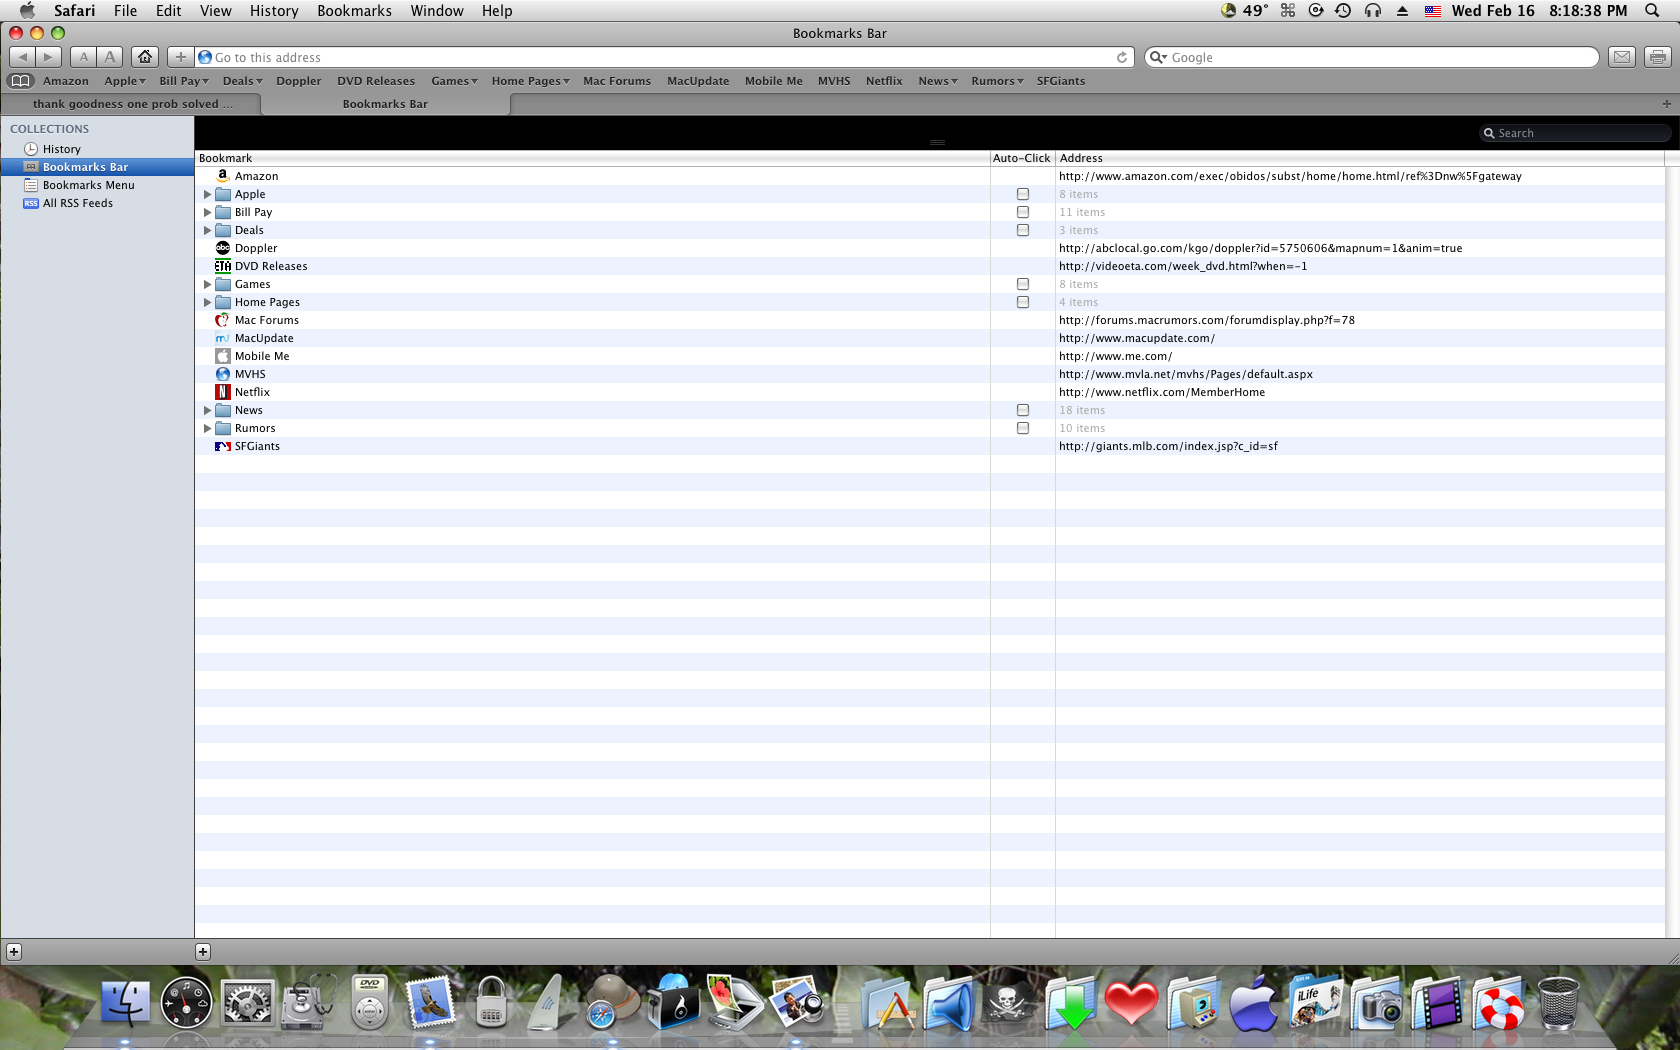
Task: Select Bookmarks Menu in Collections sidebar
Action: (97, 185)
